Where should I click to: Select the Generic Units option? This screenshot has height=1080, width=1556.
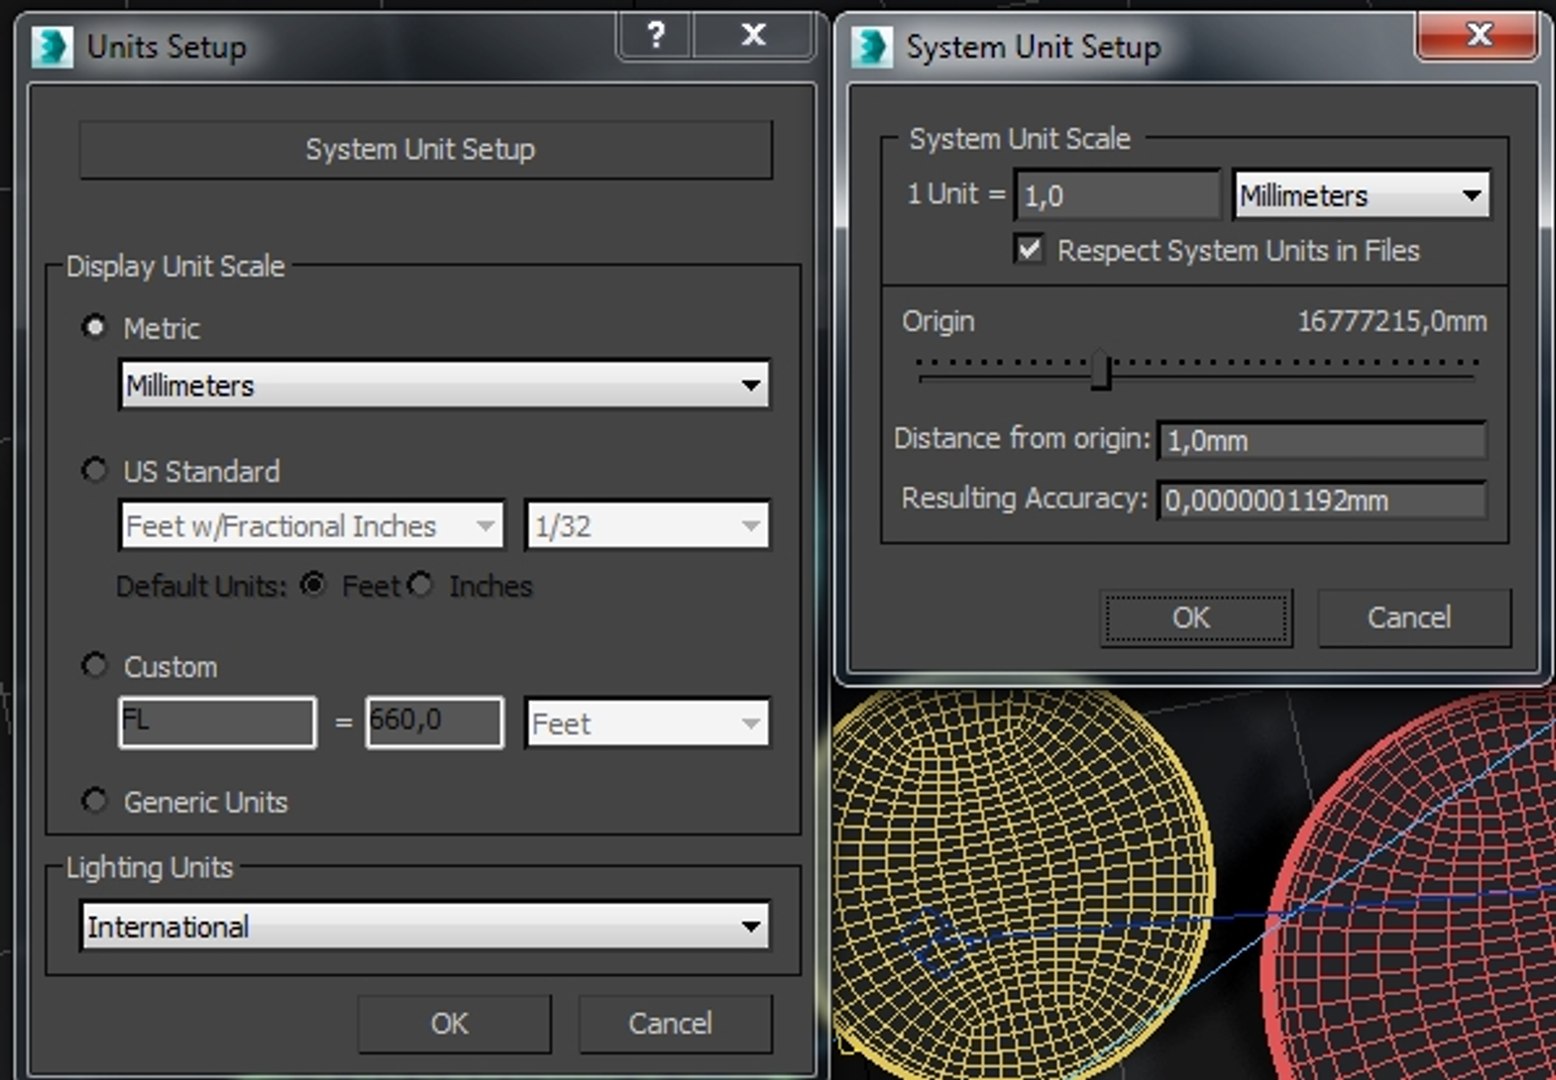pos(94,800)
